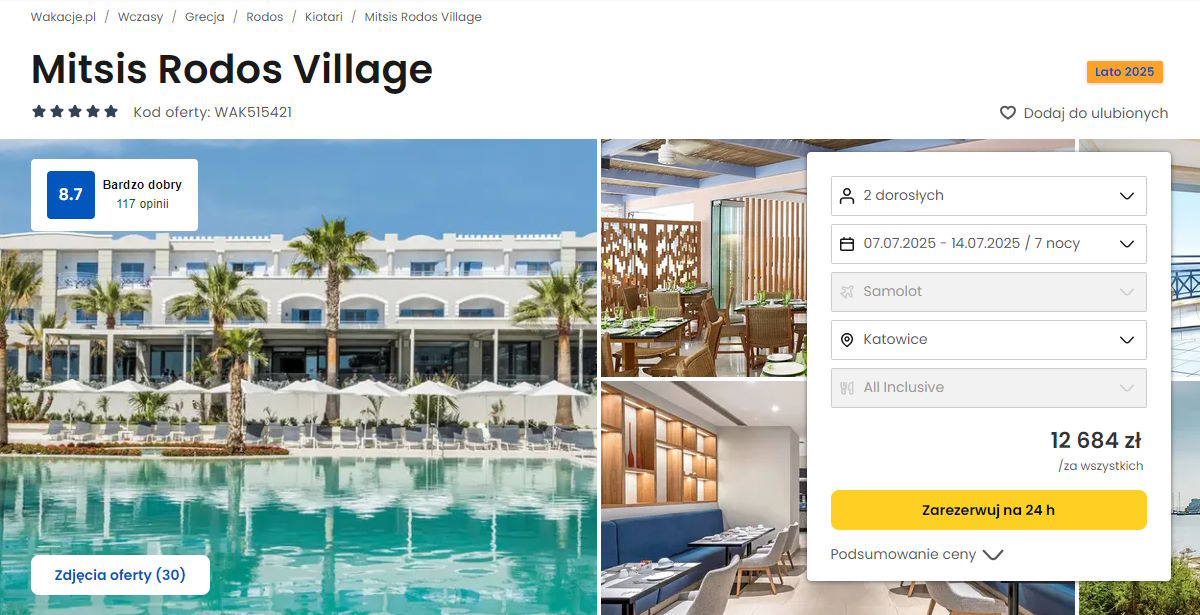Click the calendar icon in date field

847,244
